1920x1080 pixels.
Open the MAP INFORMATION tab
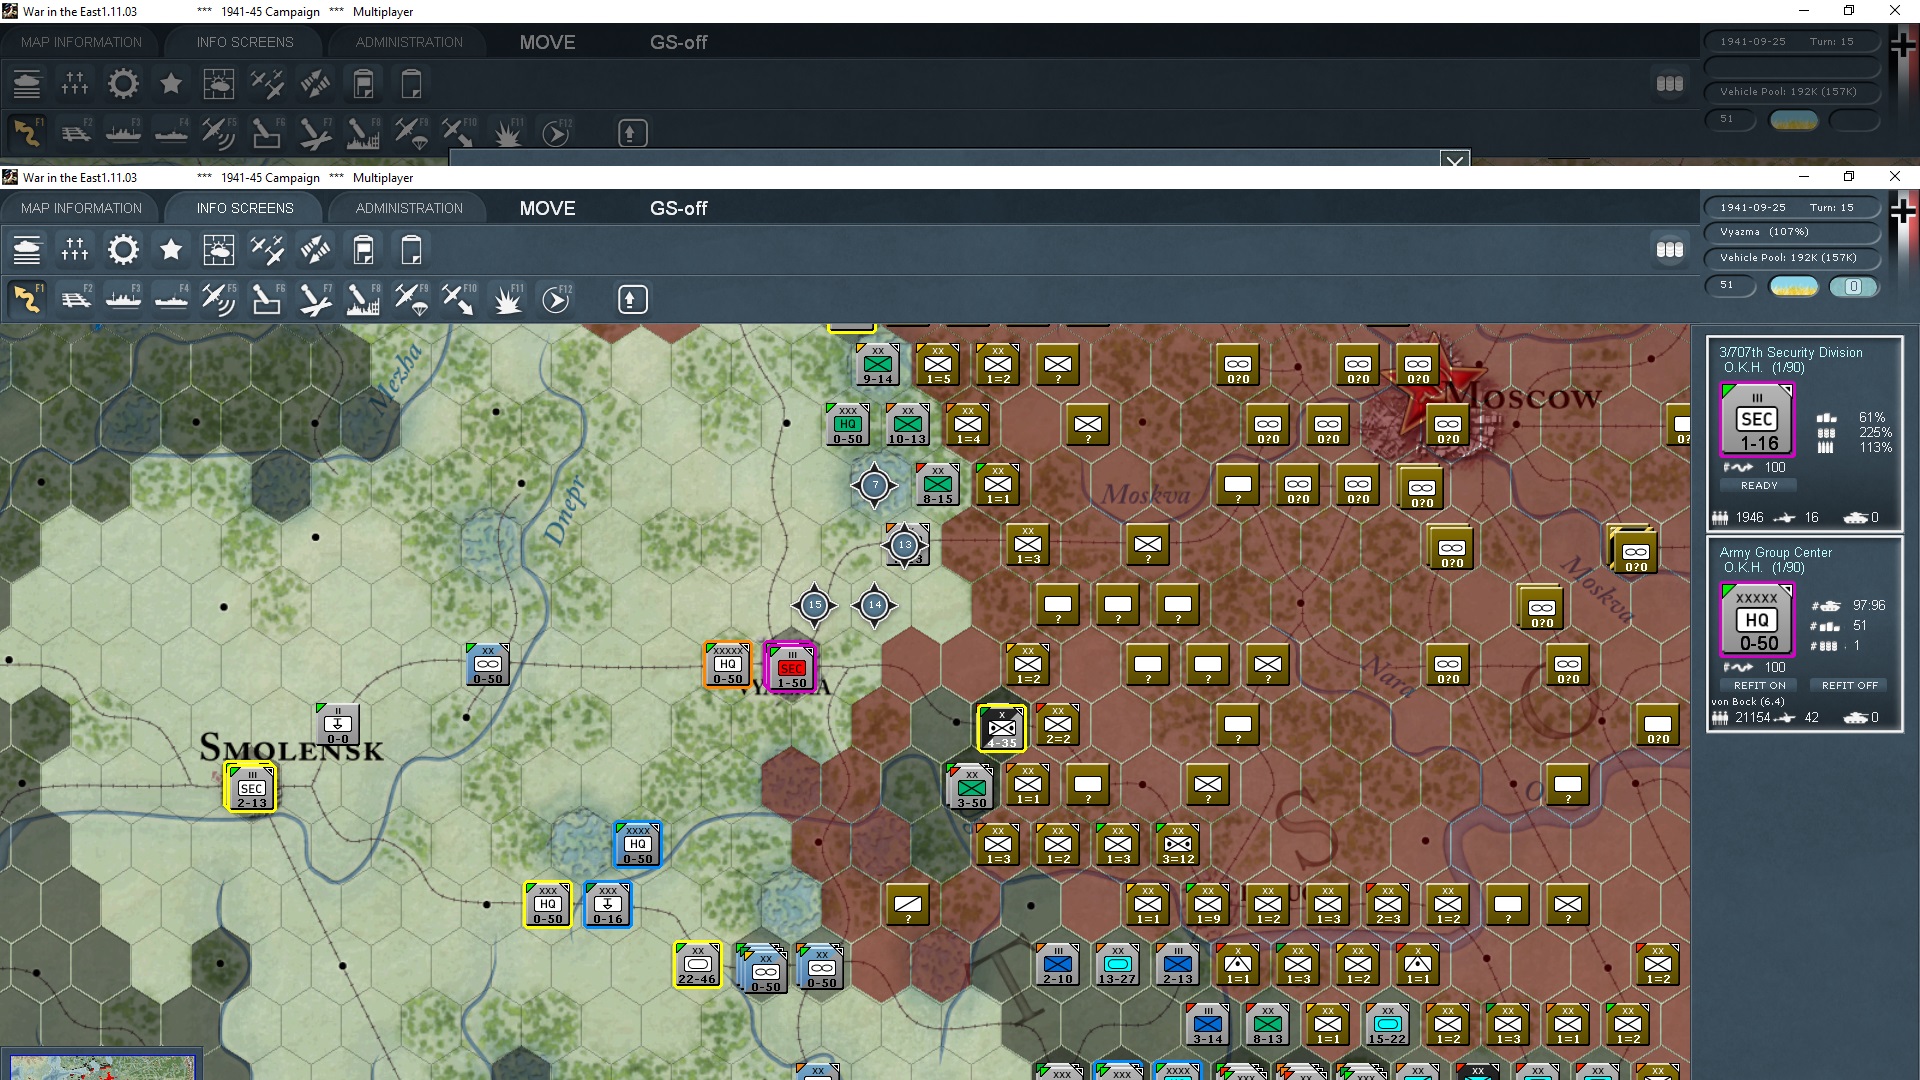[81, 208]
